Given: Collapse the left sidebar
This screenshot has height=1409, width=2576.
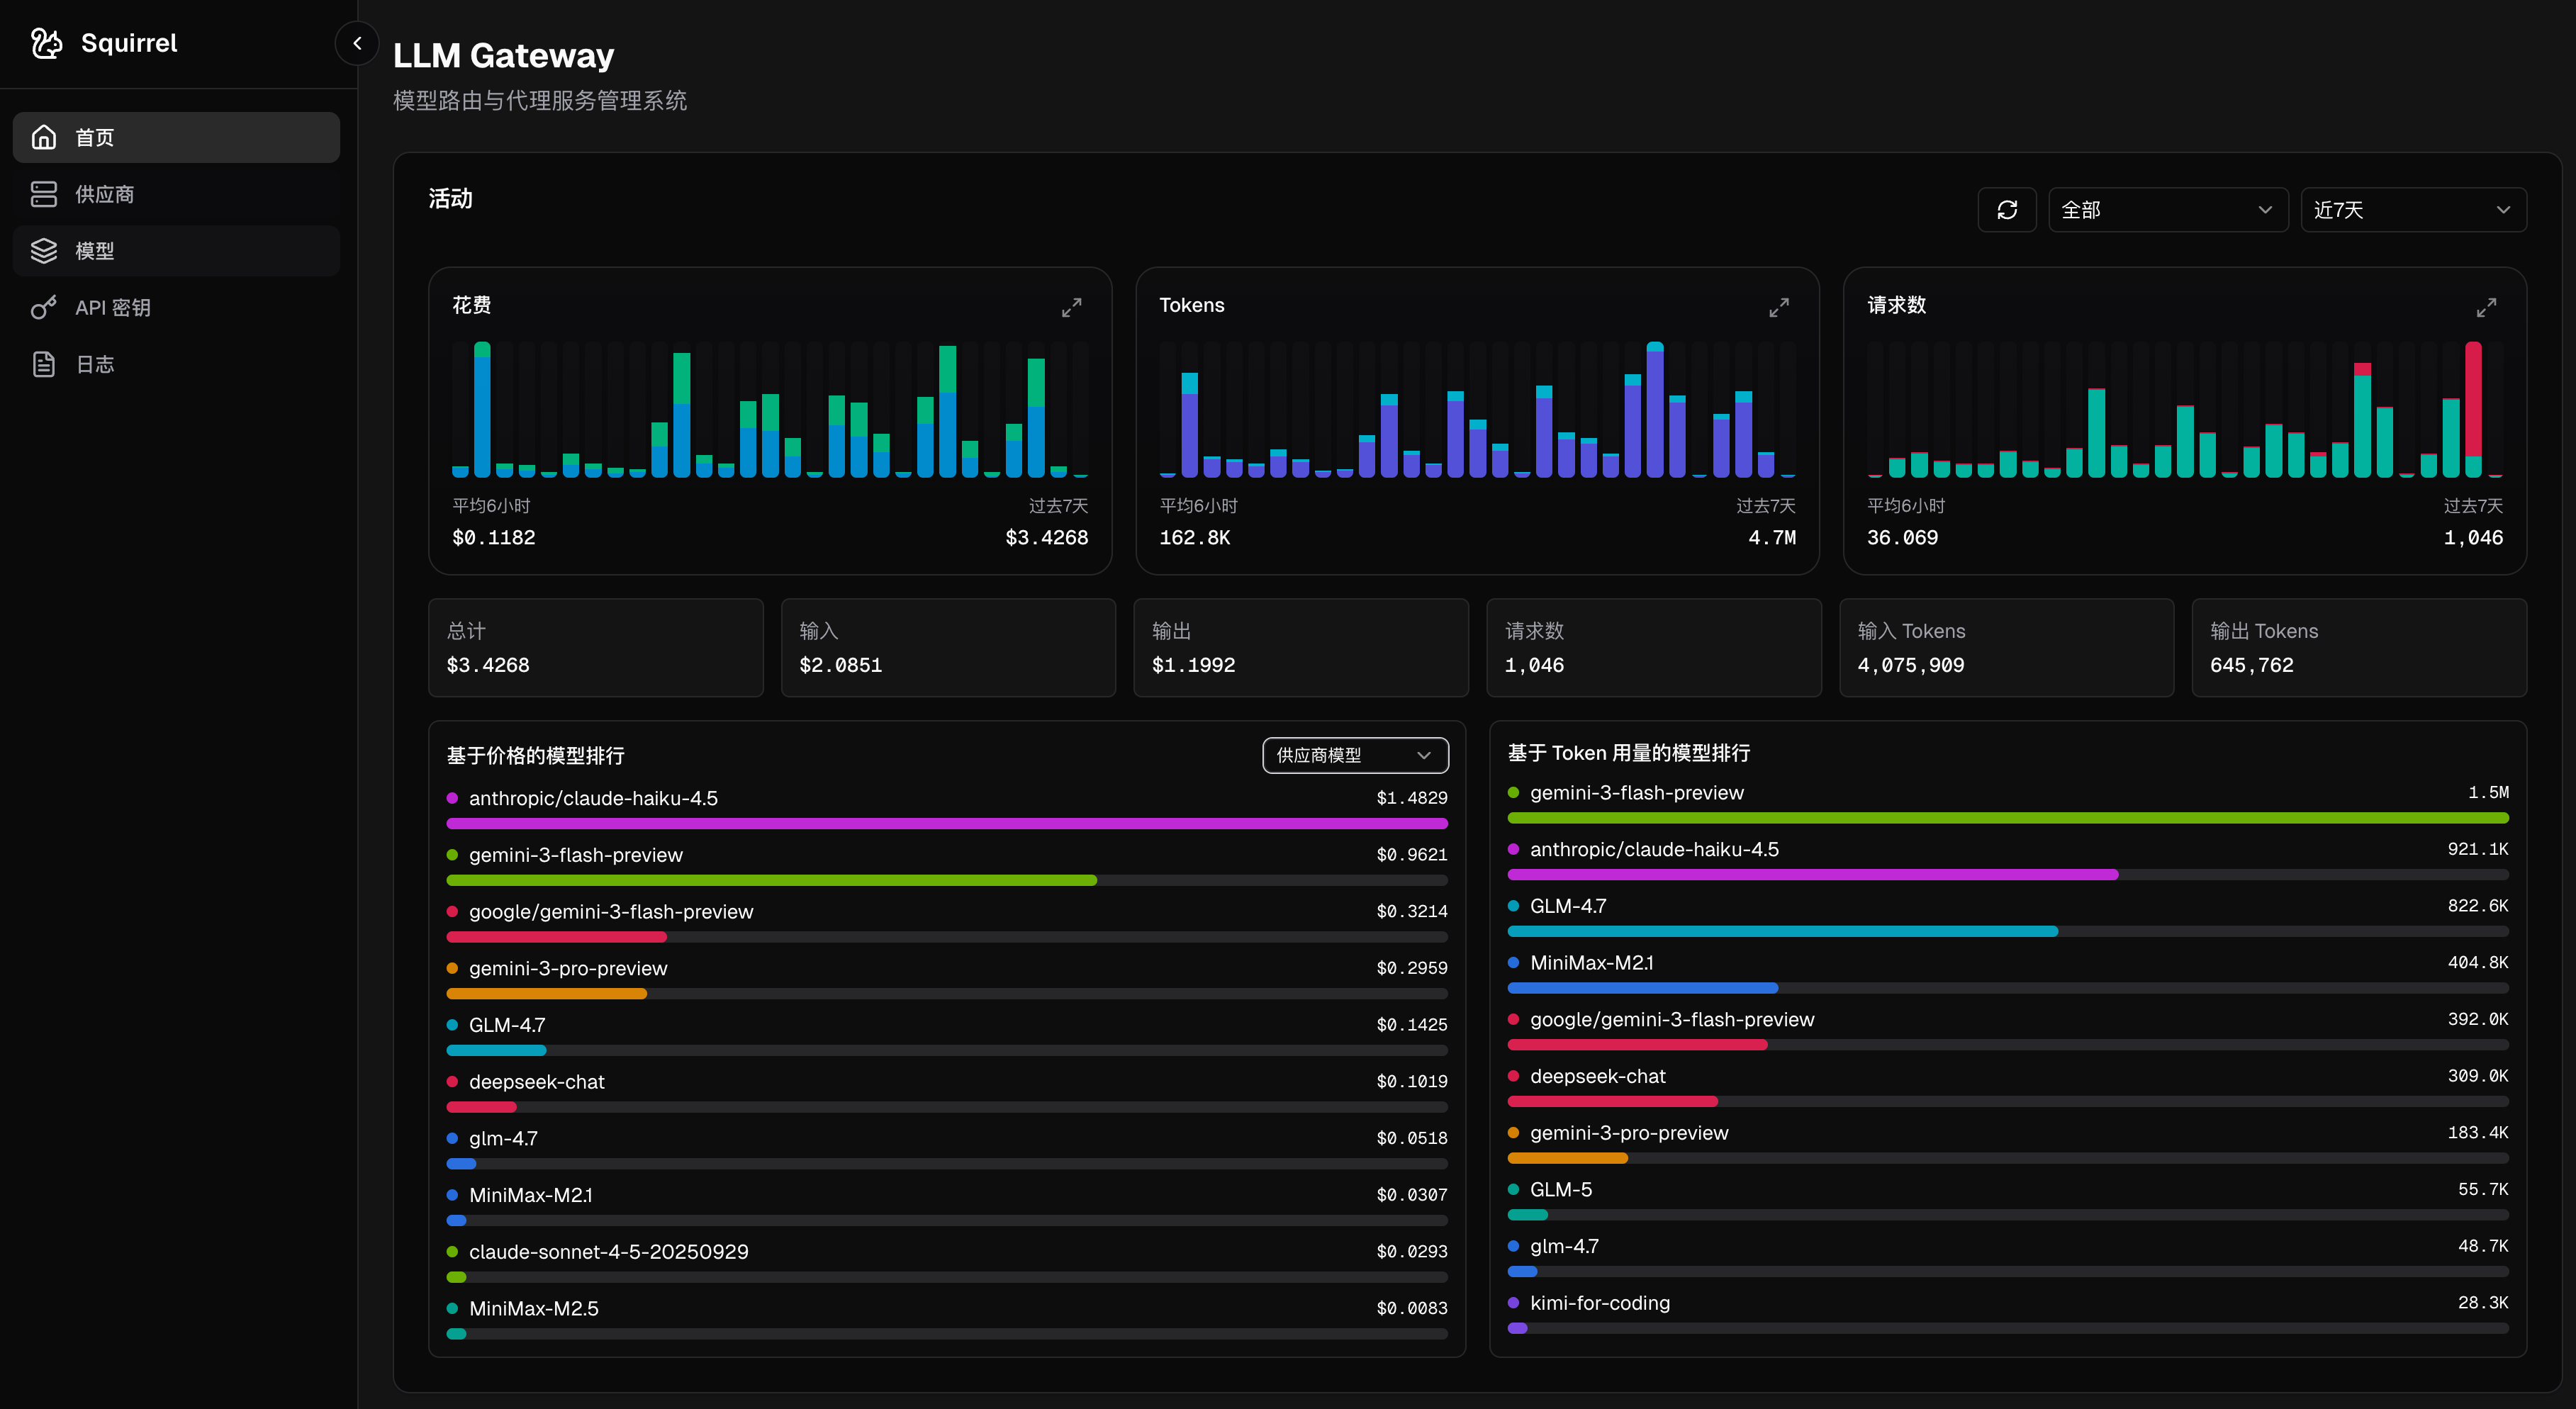Looking at the screenshot, I should [x=357, y=43].
